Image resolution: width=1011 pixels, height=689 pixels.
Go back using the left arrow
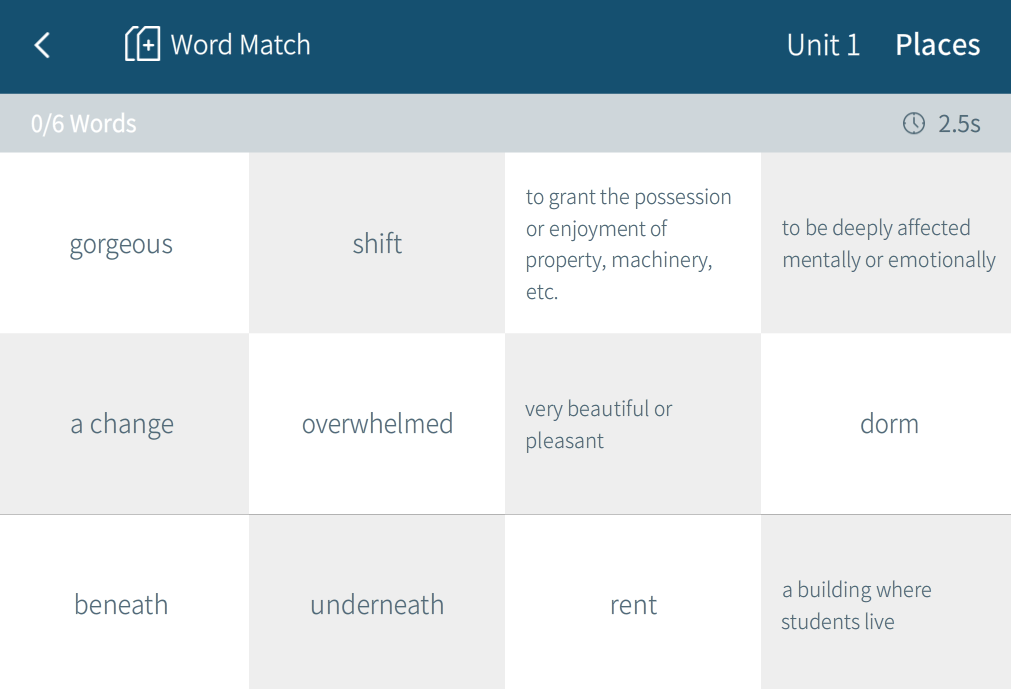point(42,45)
